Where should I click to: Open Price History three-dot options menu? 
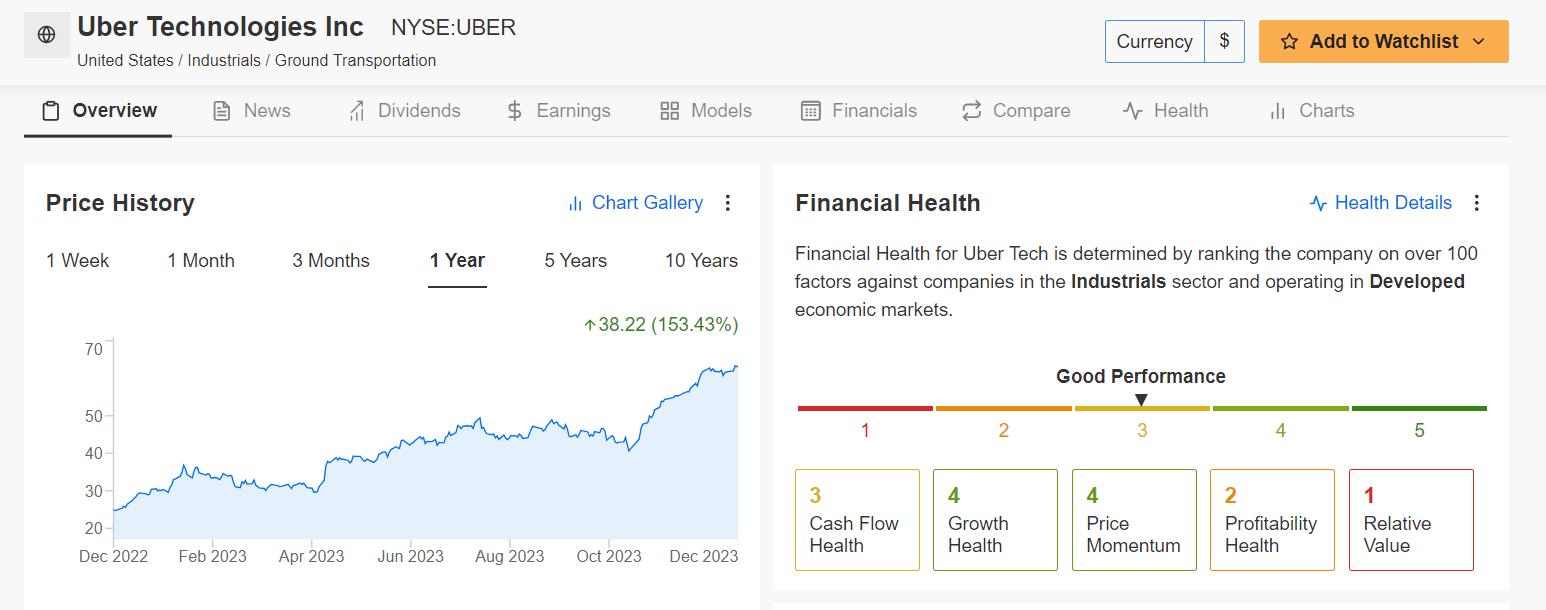(728, 203)
